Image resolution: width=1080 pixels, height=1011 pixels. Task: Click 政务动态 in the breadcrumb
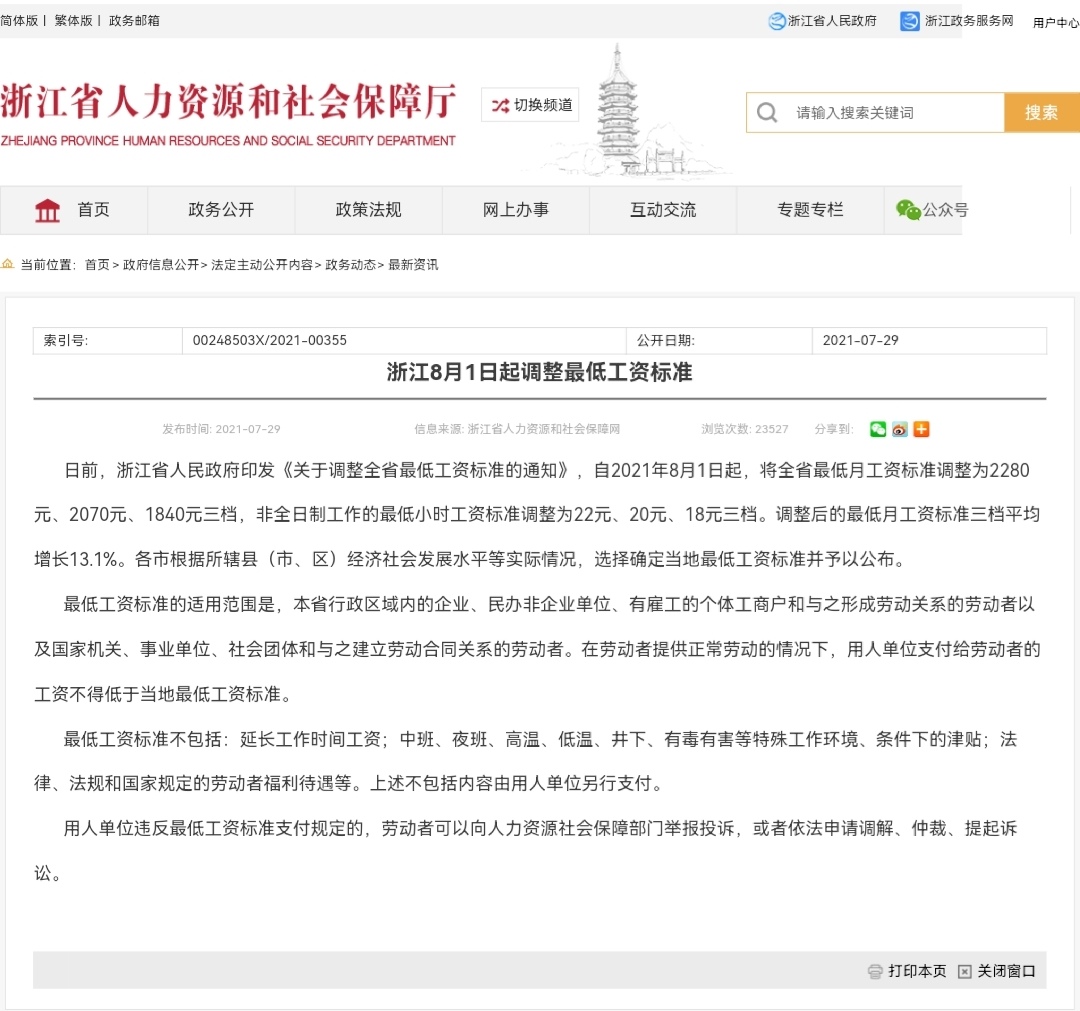tap(351, 264)
